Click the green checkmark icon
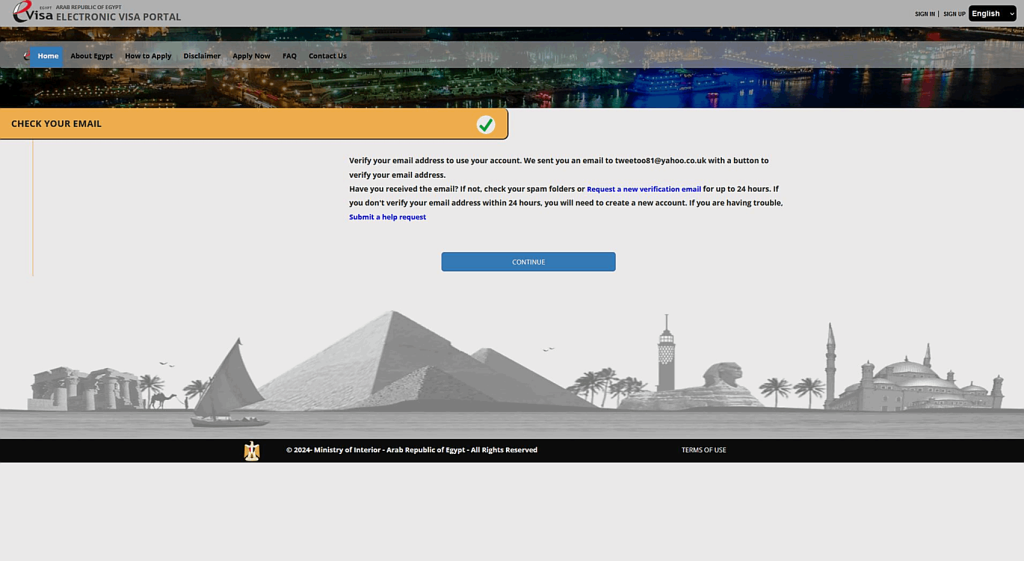1024x561 pixels. tap(485, 124)
